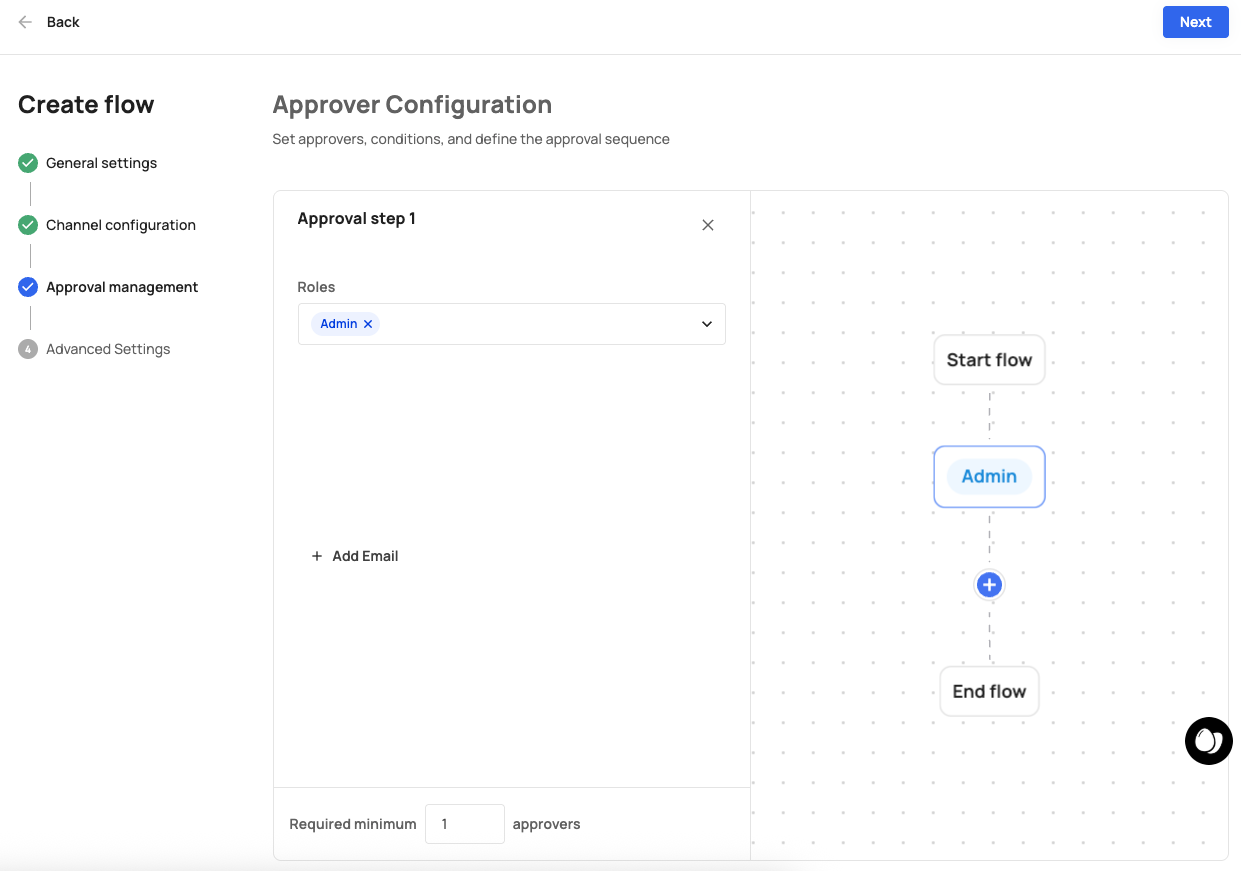Click the Channel configuration green checkmark
The image size is (1241, 871).
(28, 225)
